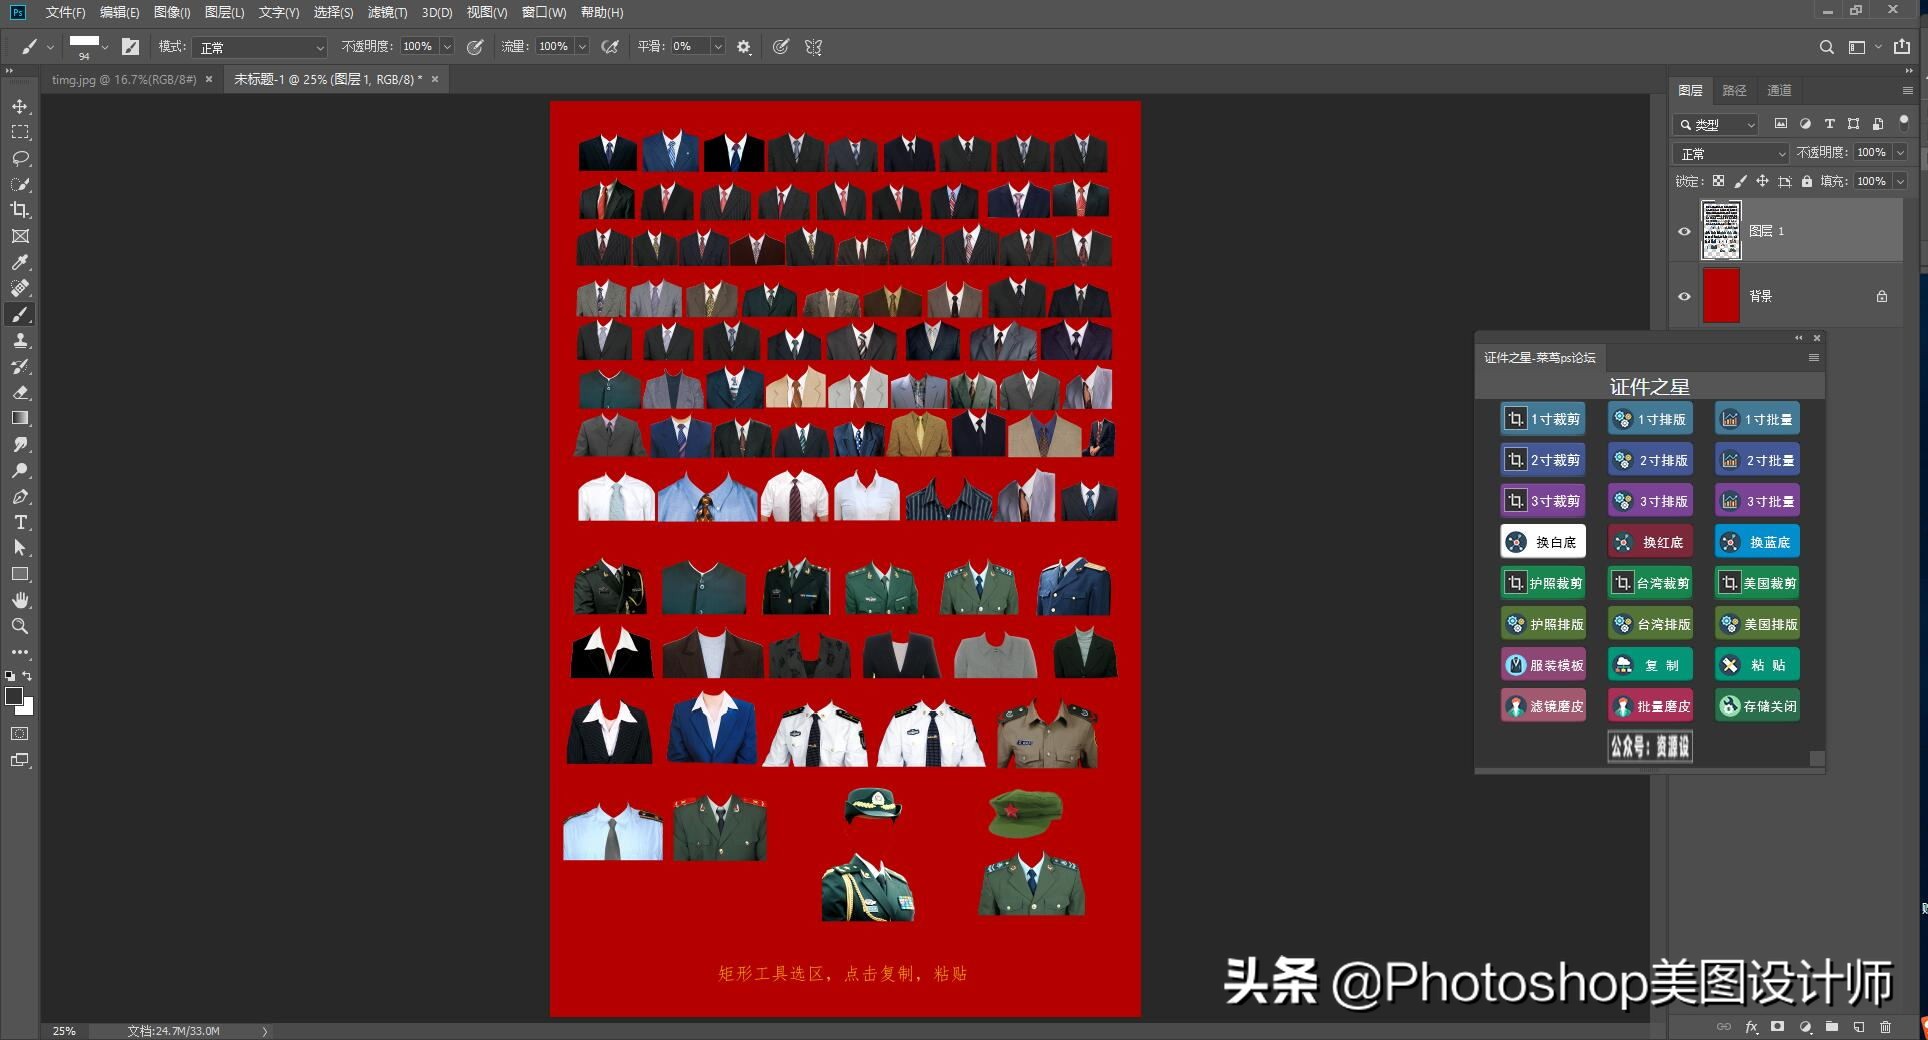
Task: Select the Crop tool
Action: coord(20,210)
